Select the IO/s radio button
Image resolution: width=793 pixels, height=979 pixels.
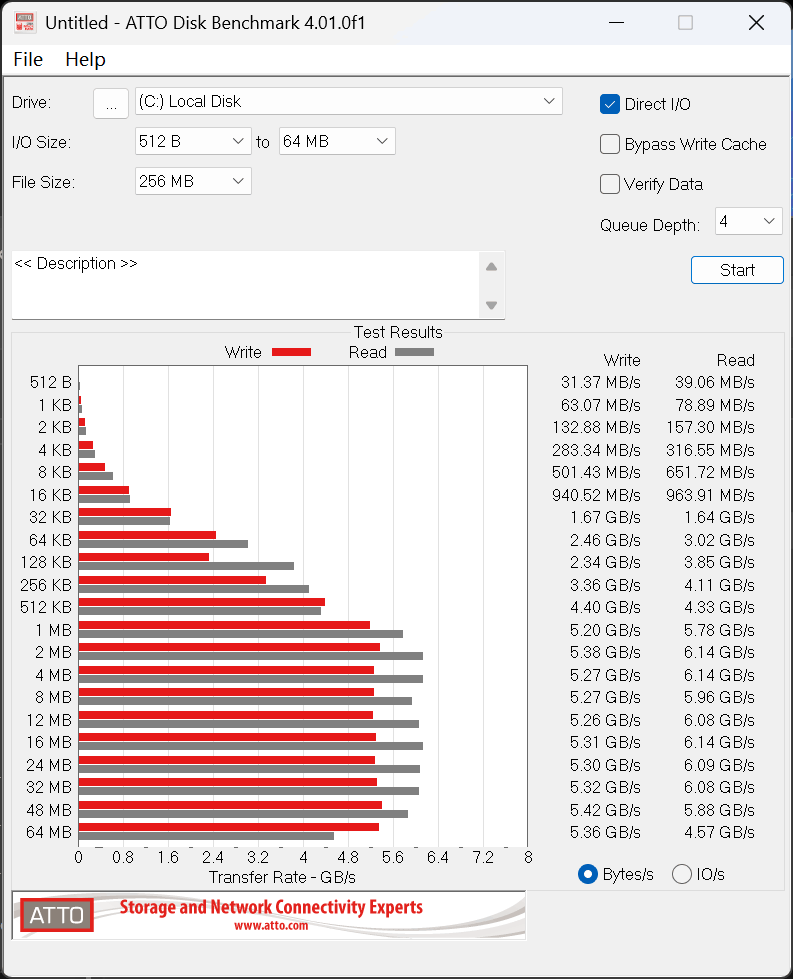point(682,874)
